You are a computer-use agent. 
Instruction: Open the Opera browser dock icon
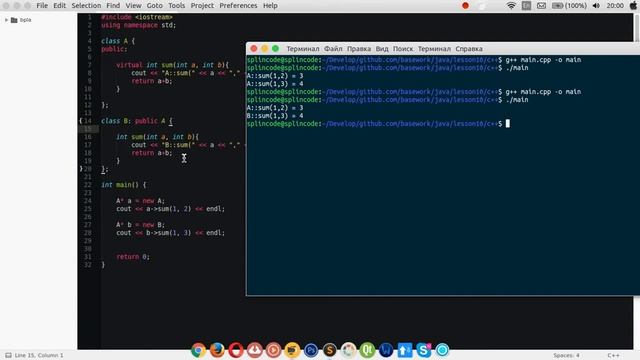pyautogui.click(x=236, y=350)
